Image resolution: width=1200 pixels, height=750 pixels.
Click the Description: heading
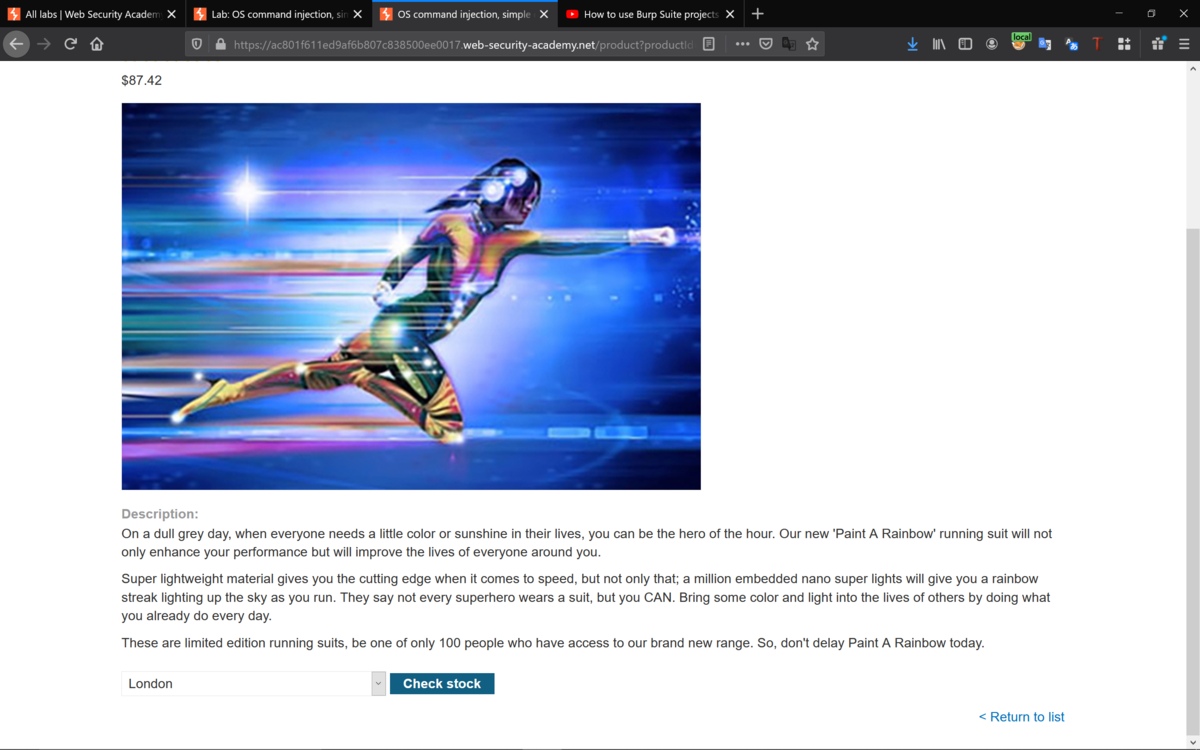pyautogui.click(x=160, y=514)
